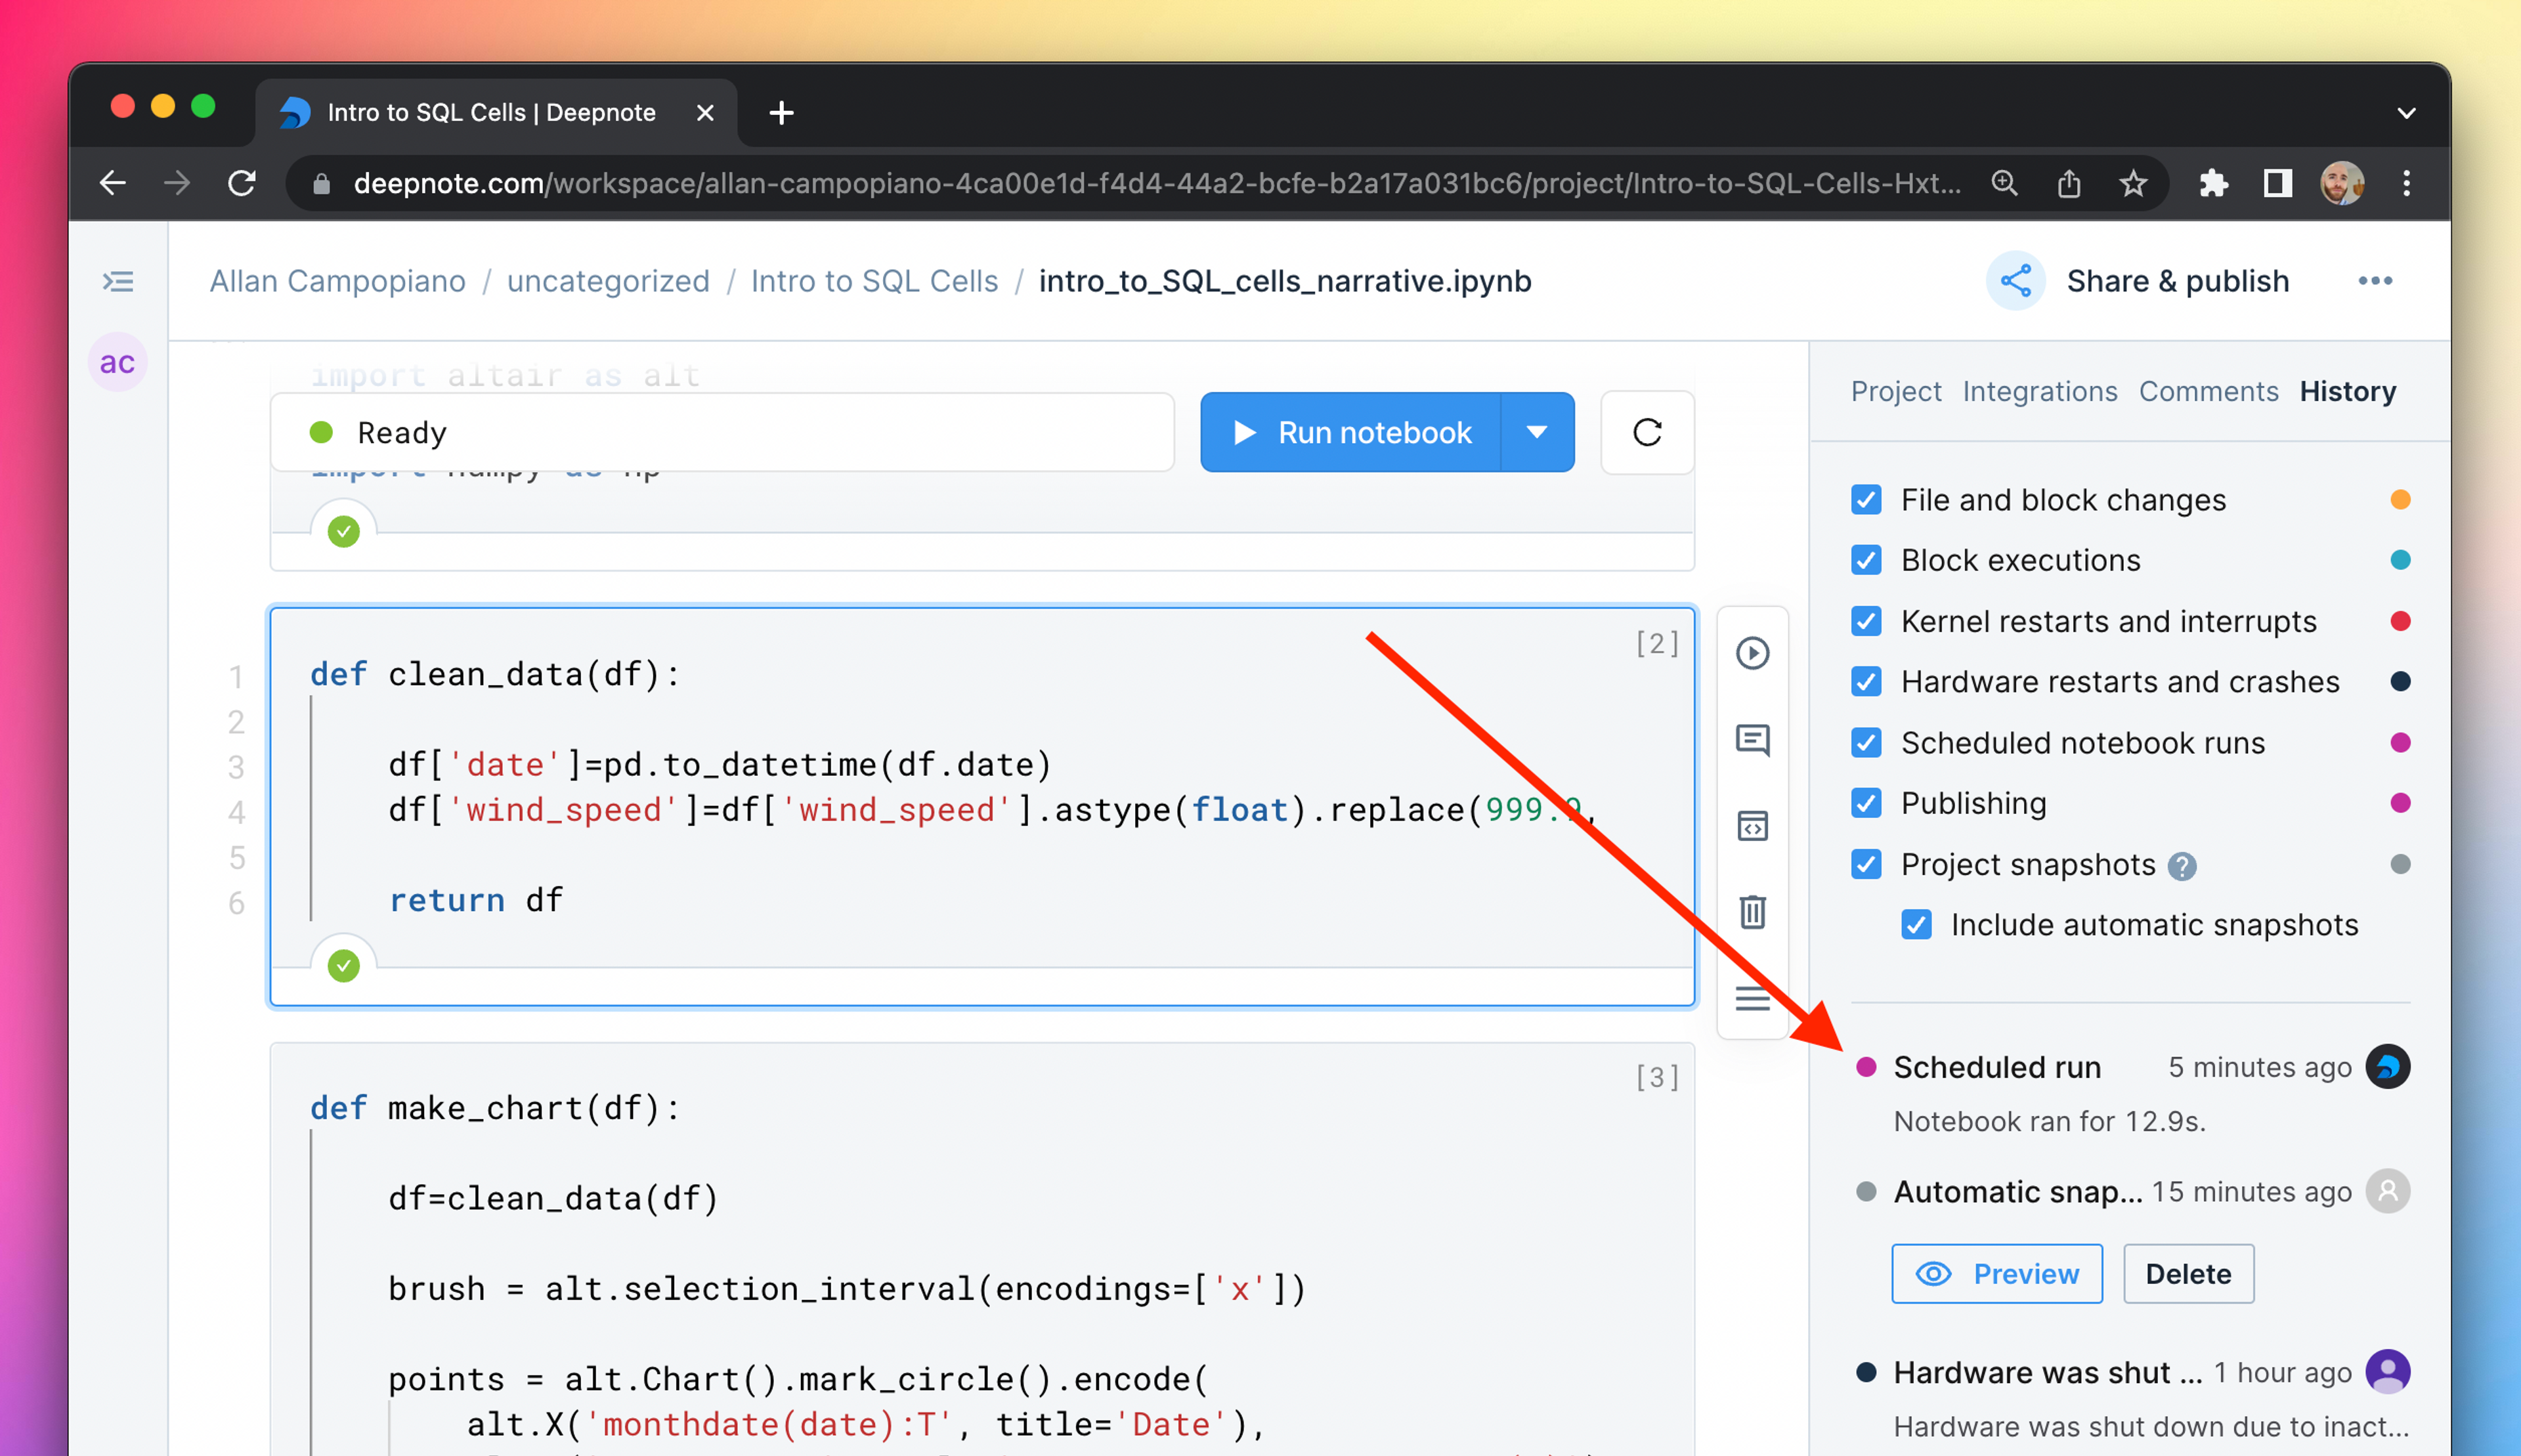Open Intro to SQL Cells breadcrumb
The height and width of the screenshot is (1456, 2521).
click(x=874, y=281)
